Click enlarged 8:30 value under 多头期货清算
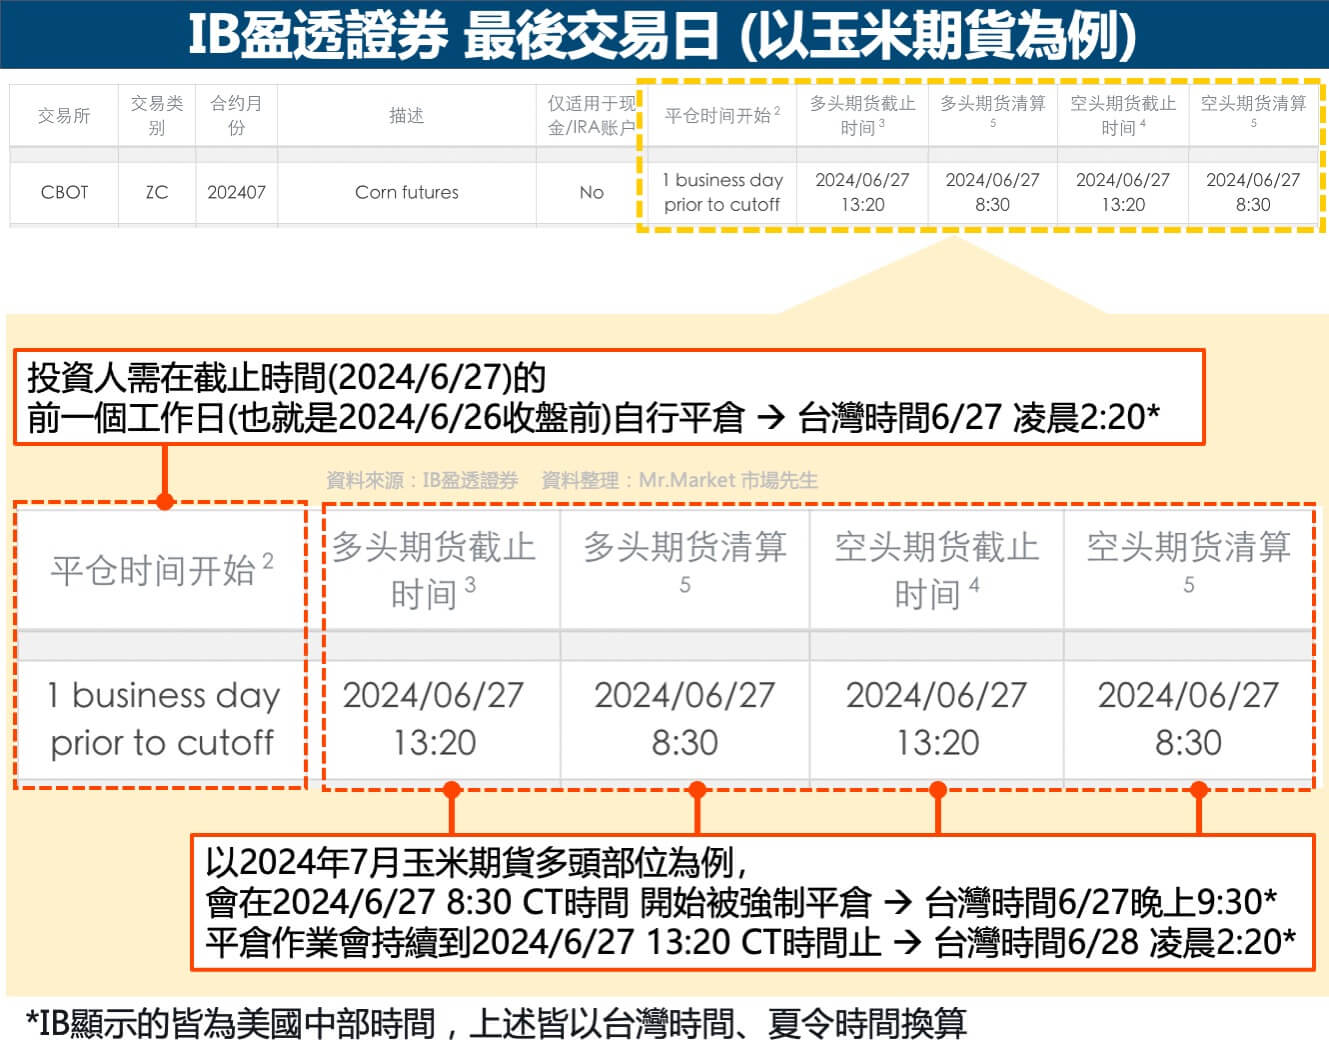Image resolution: width=1329 pixels, height=1047 pixels. point(685,743)
